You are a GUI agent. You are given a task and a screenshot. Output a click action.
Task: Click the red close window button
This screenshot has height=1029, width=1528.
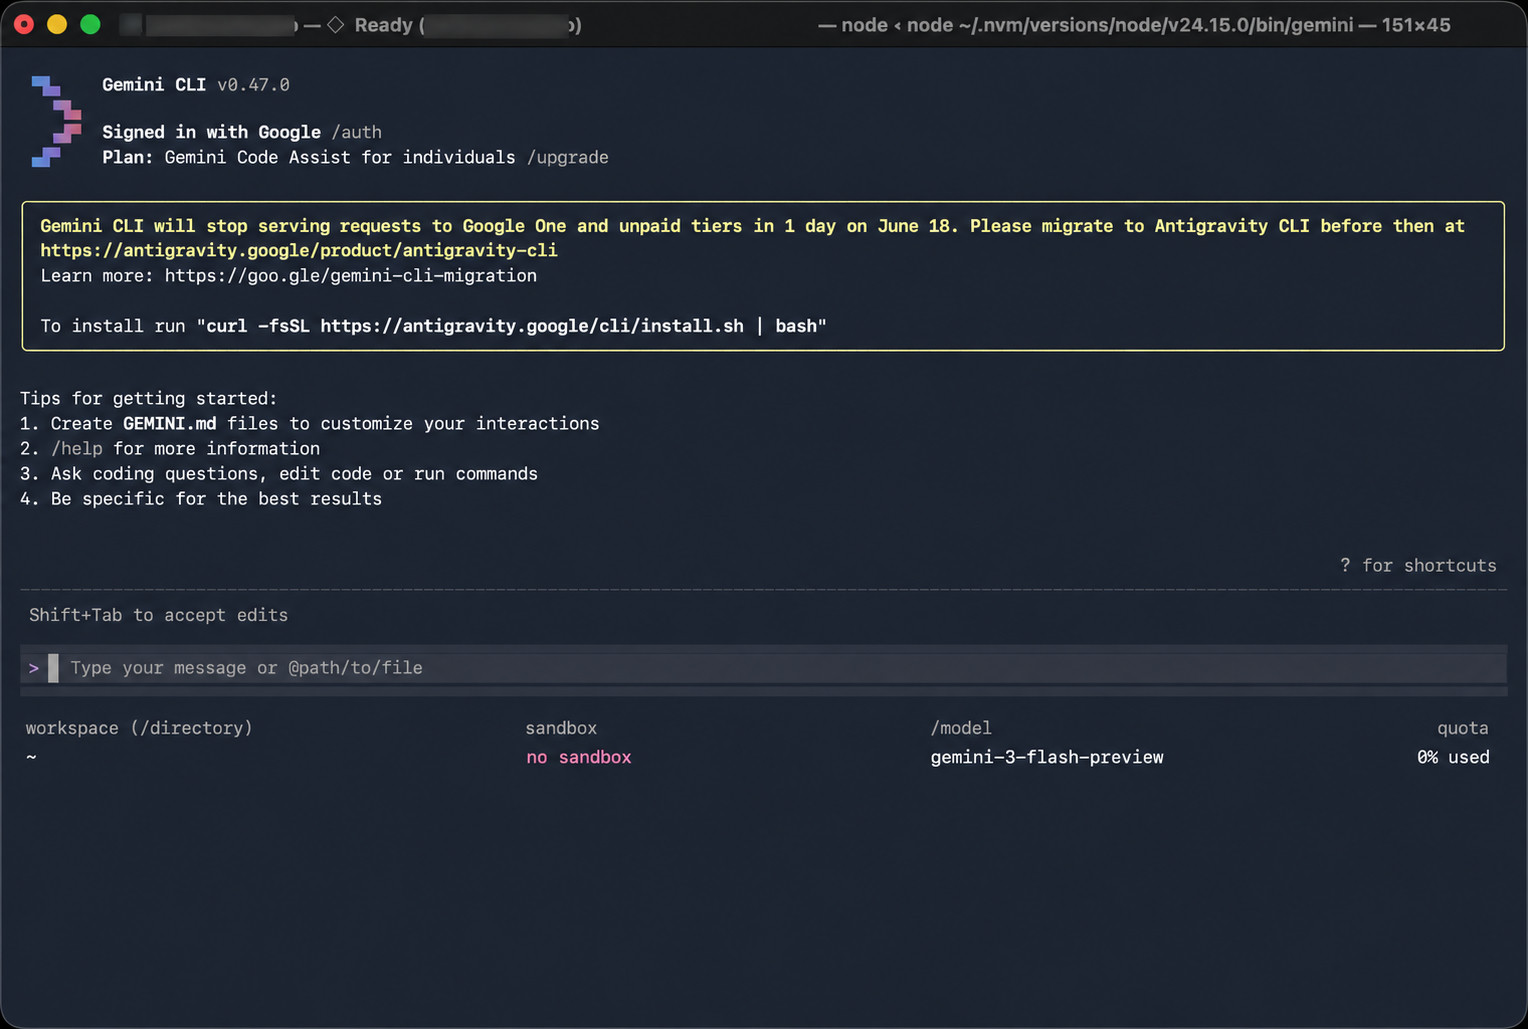24,24
